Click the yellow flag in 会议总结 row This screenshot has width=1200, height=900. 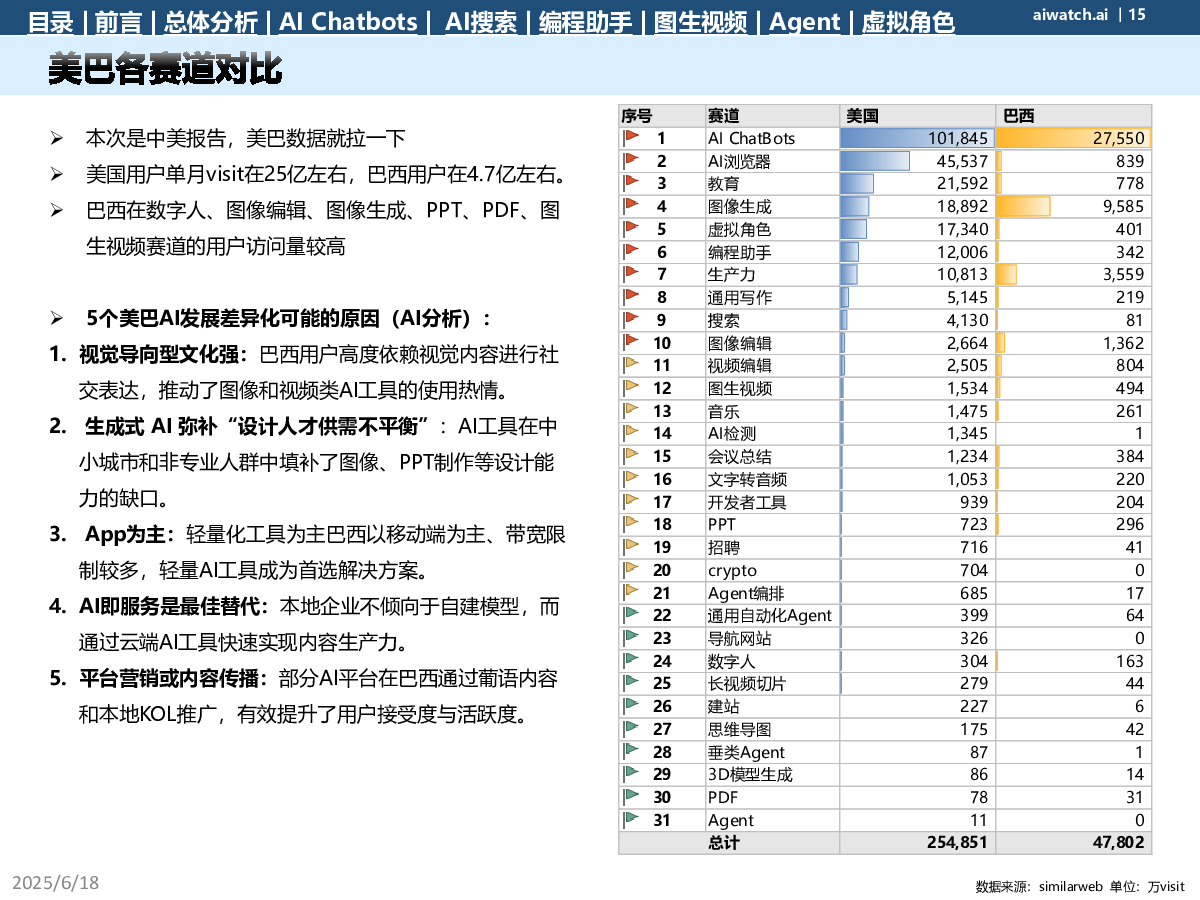pos(631,455)
